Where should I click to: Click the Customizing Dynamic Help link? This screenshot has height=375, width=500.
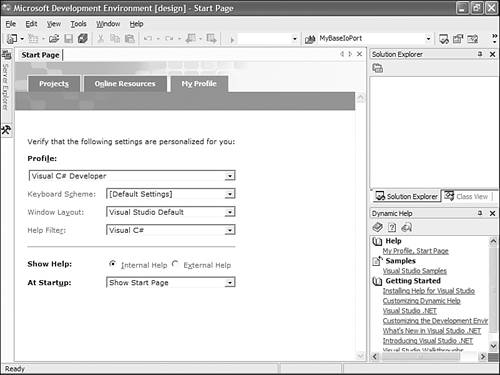[421, 301]
